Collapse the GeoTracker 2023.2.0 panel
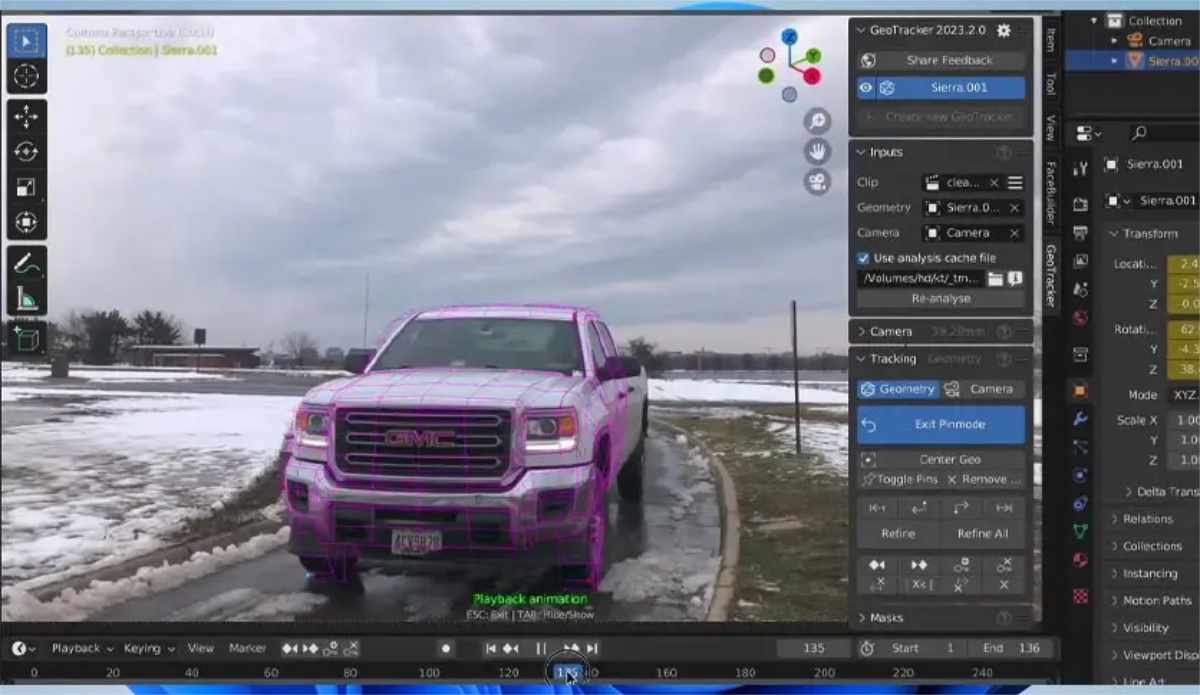This screenshot has width=1200, height=695. tap(862, 31)
